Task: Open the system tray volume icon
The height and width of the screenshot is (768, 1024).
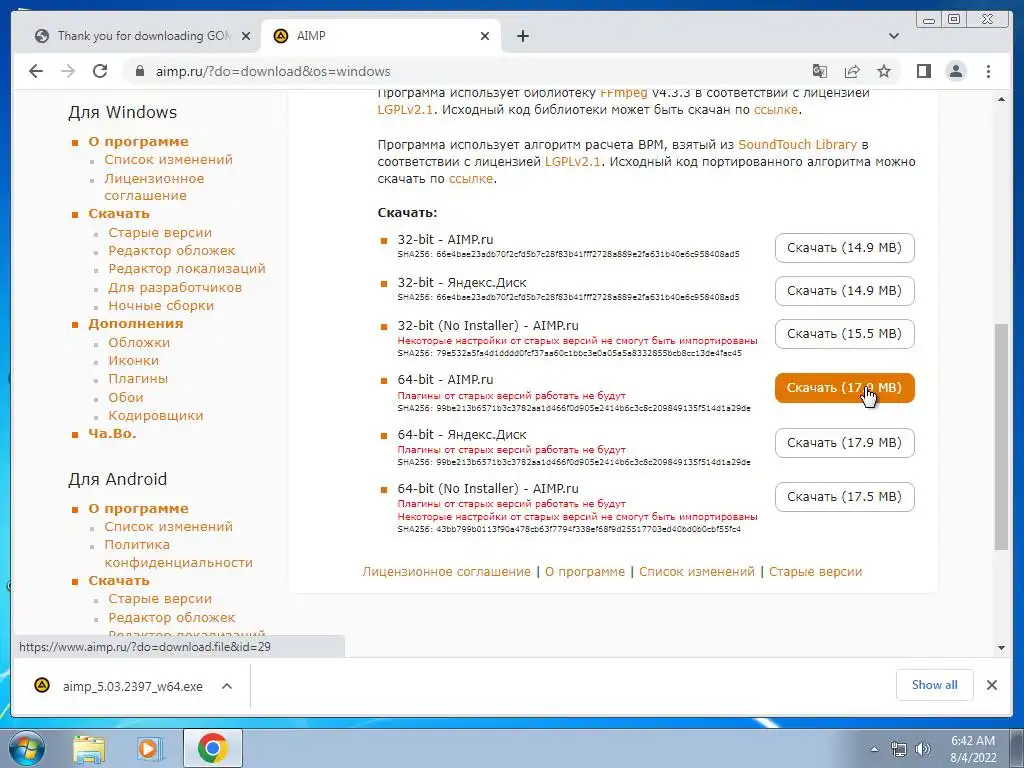Action: [923, 749]
